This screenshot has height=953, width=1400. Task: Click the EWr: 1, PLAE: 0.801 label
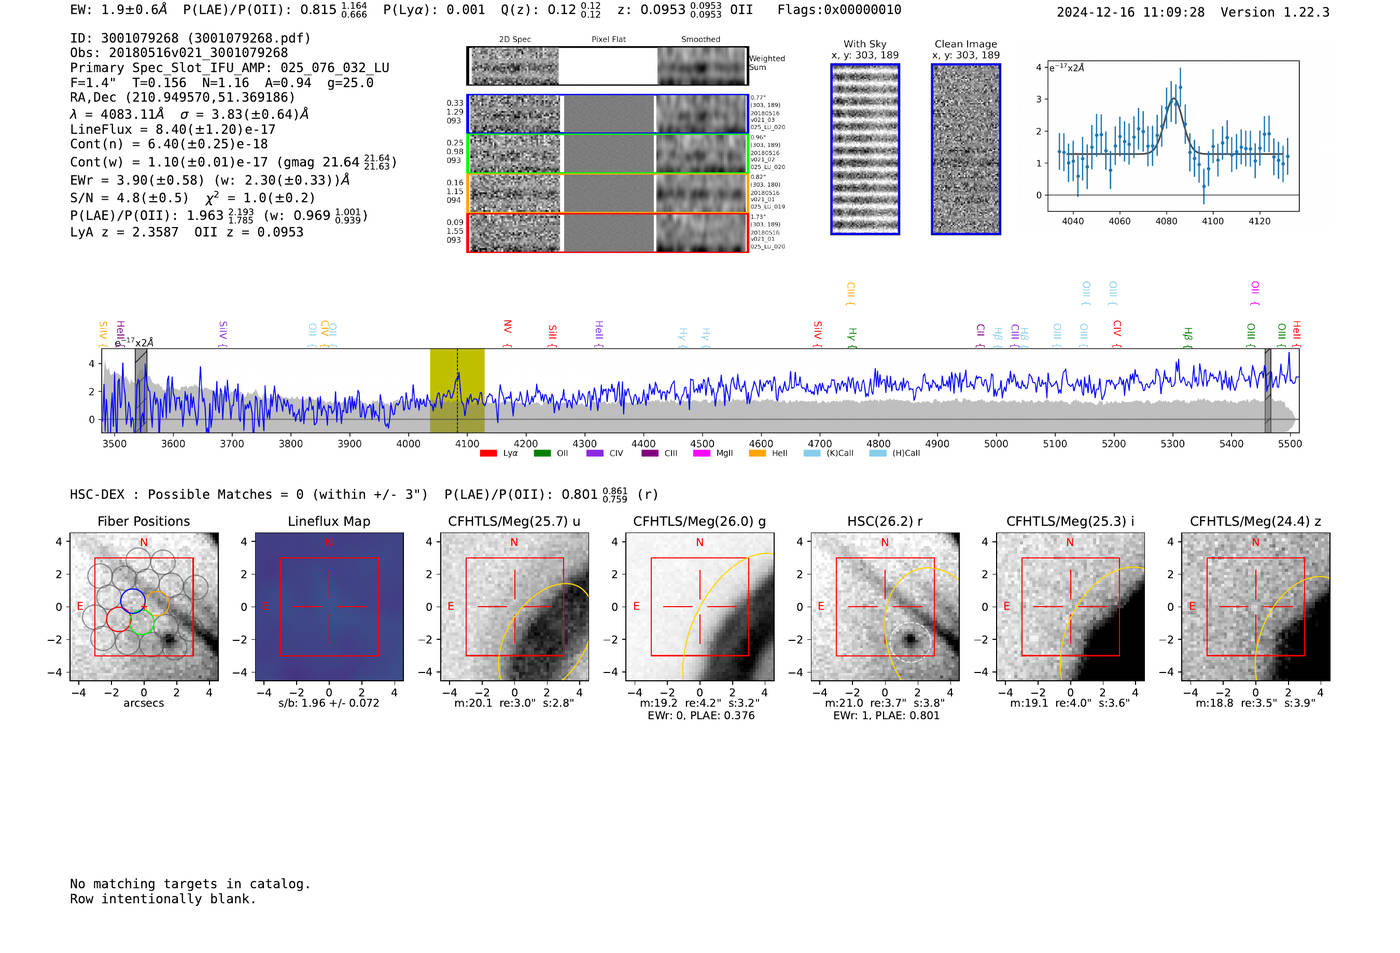(886, 715)
